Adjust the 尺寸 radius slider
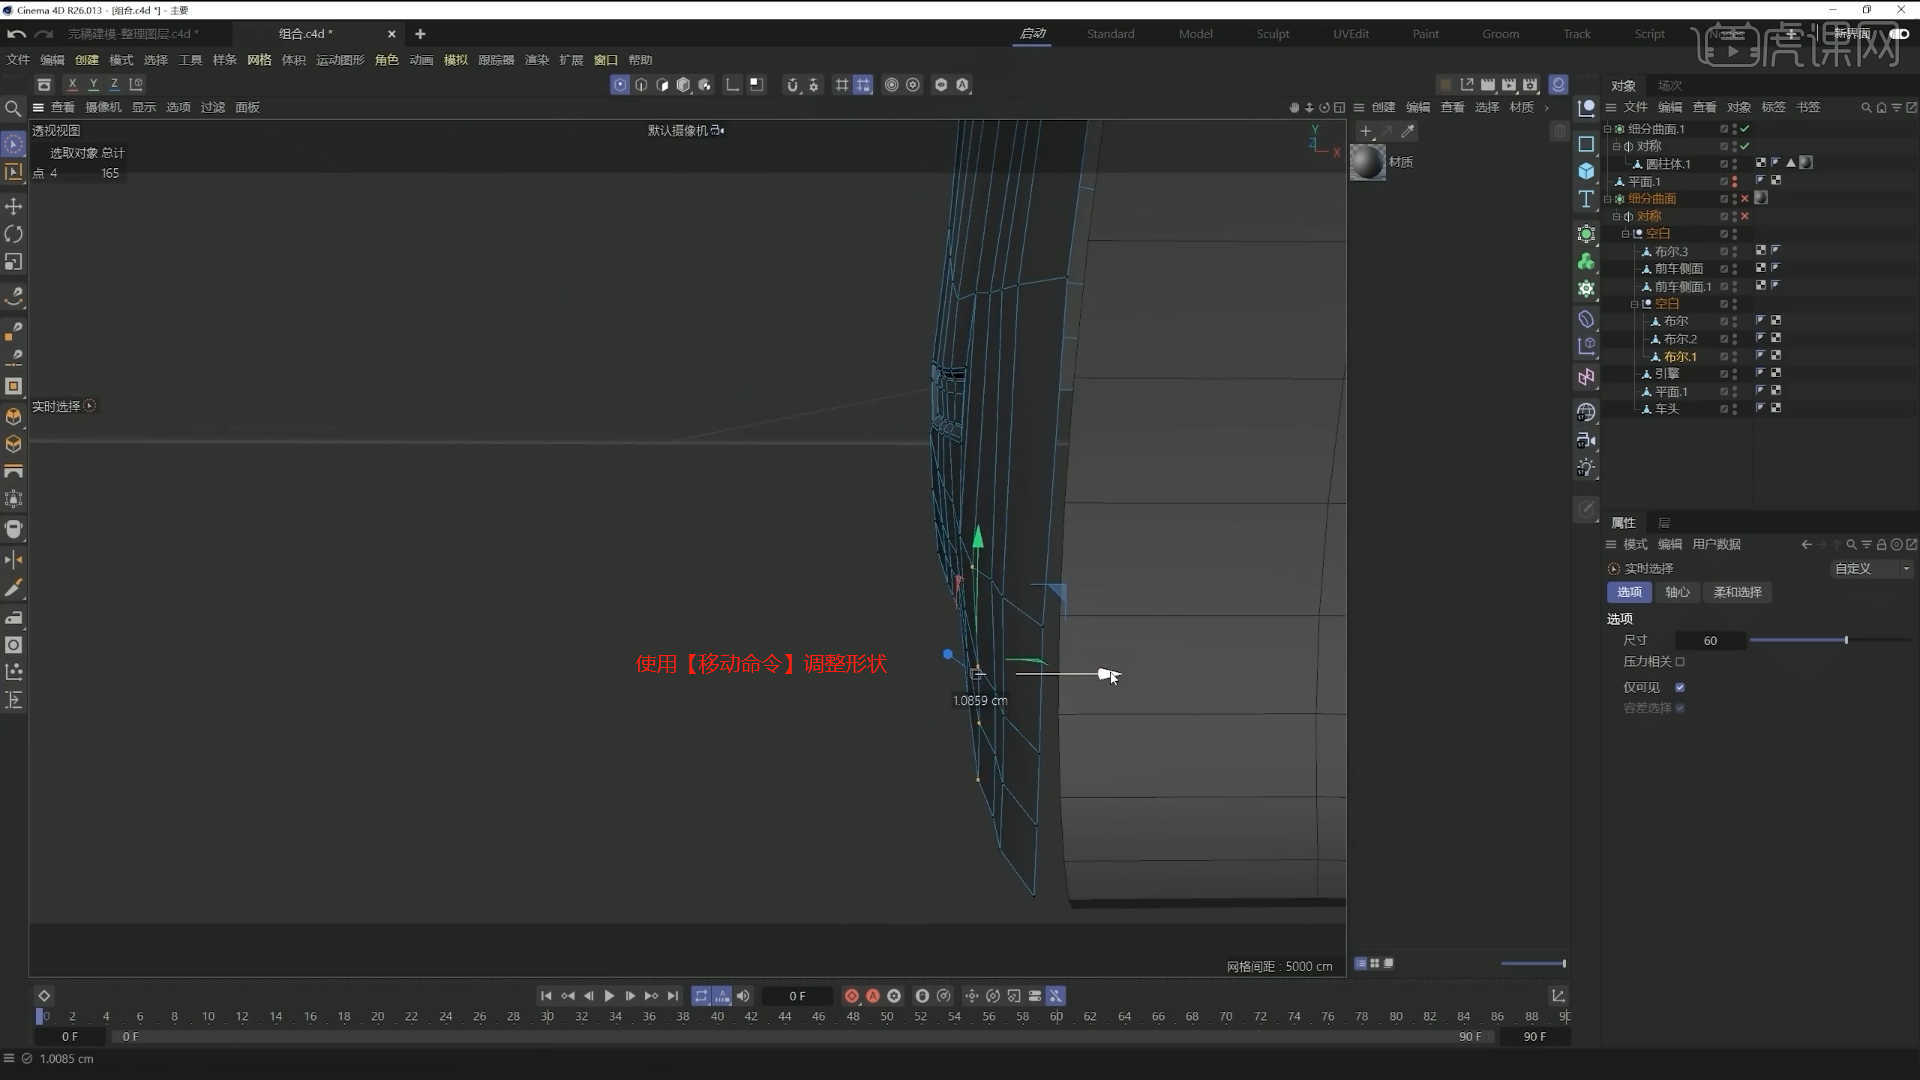This screenshot has height=1080, width=1920. (x=1830, y=640)
